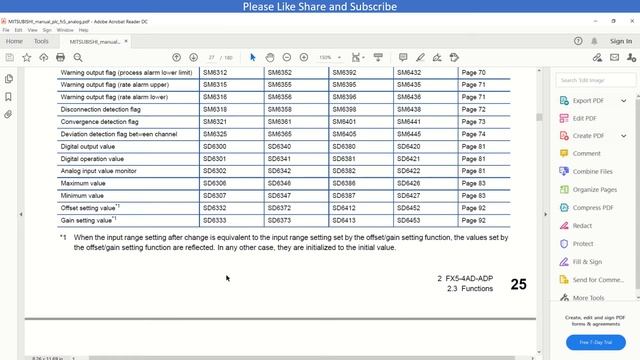Screen dimensions: 640x360
Task: Open the share link icon in toolbar
Action: (597, 58)
